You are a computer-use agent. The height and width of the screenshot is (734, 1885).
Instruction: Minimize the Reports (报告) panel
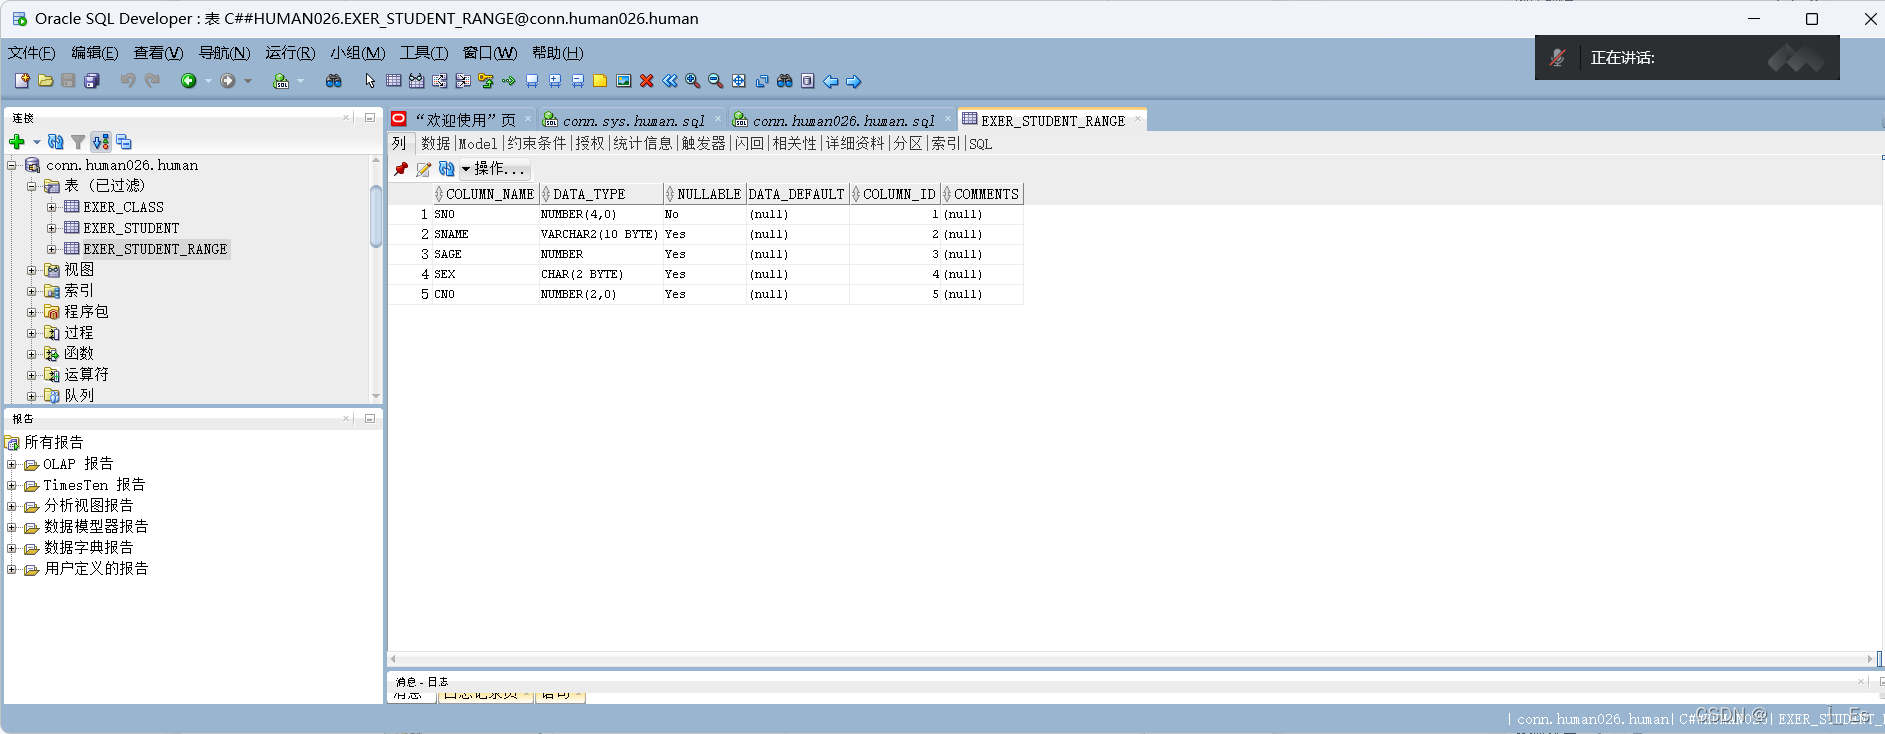tap(370, 418)
